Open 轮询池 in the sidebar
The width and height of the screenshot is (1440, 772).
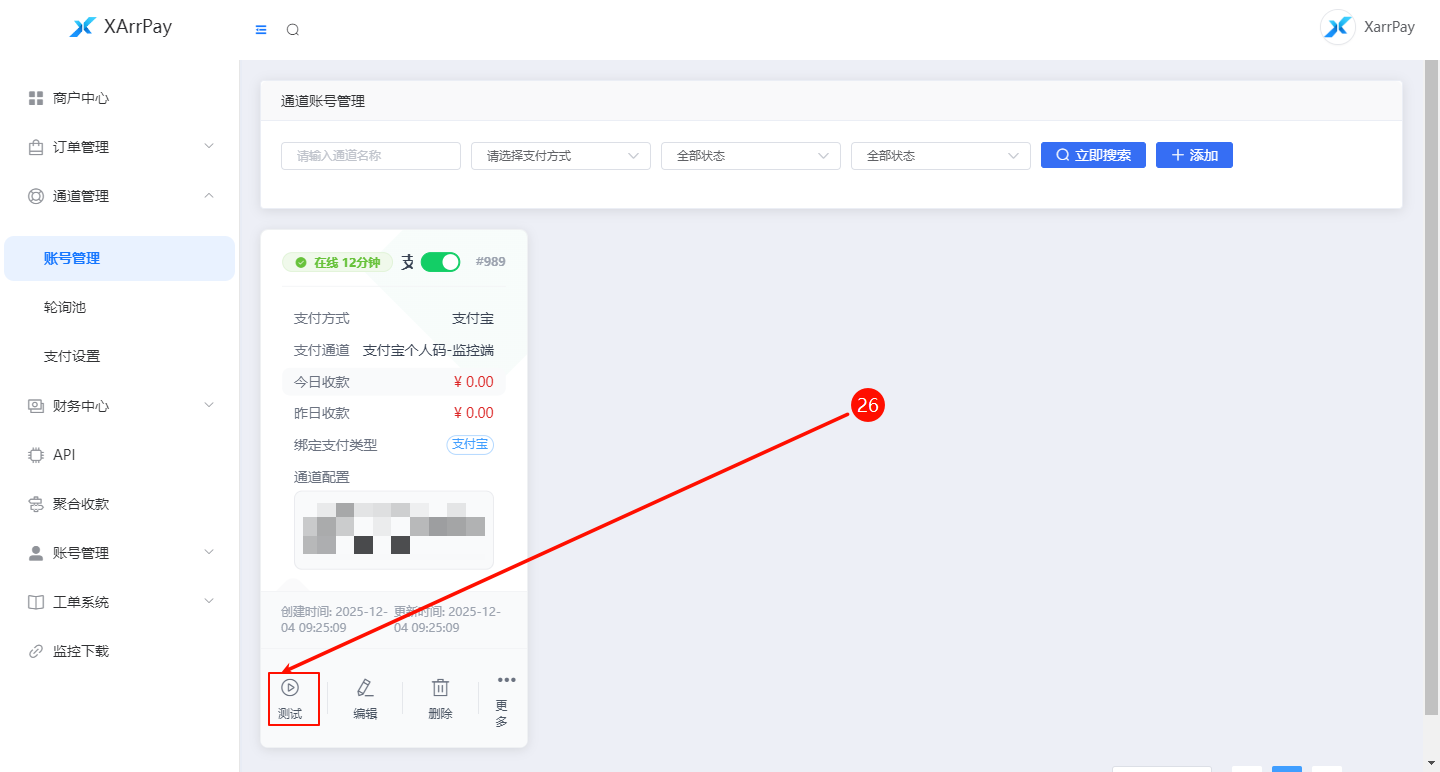click(x=65, y=307)
